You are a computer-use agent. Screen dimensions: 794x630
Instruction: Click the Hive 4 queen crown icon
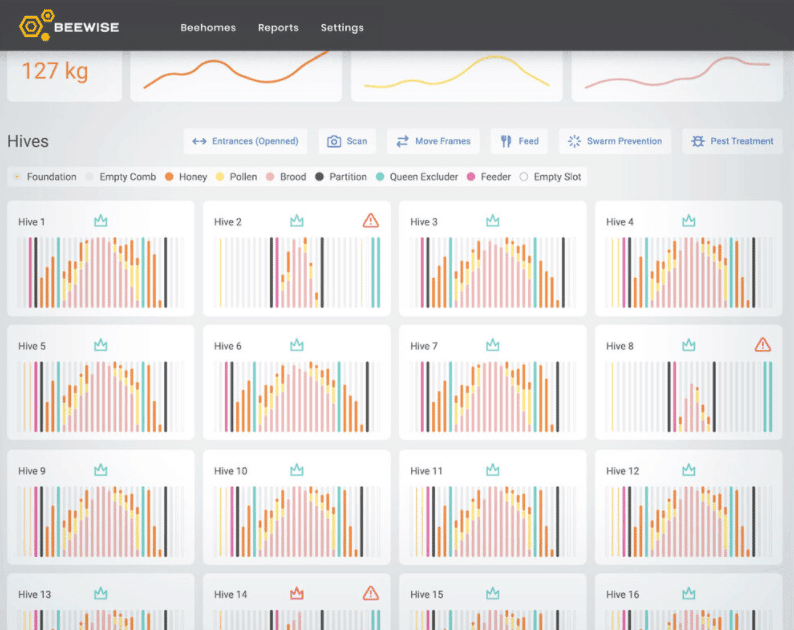pos(689,220)
